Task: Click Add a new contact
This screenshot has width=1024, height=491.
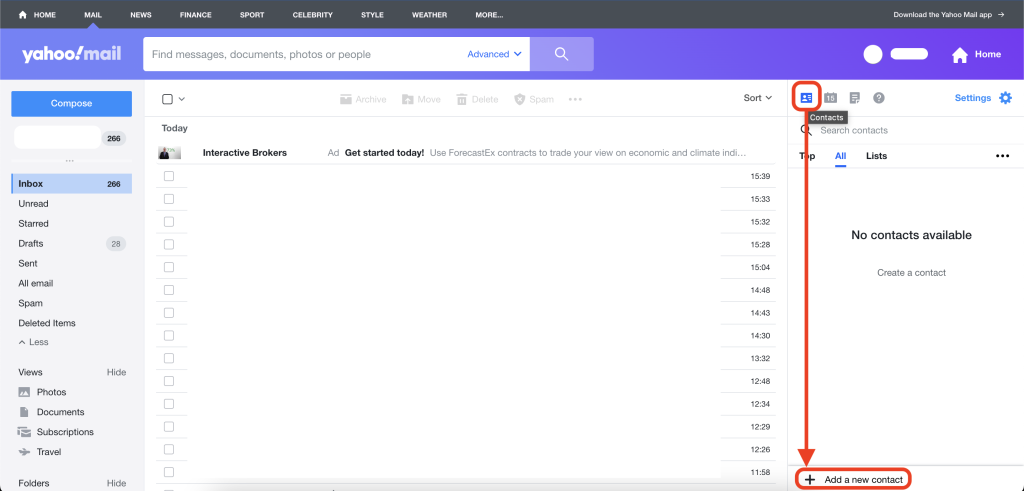Action: 854,480
